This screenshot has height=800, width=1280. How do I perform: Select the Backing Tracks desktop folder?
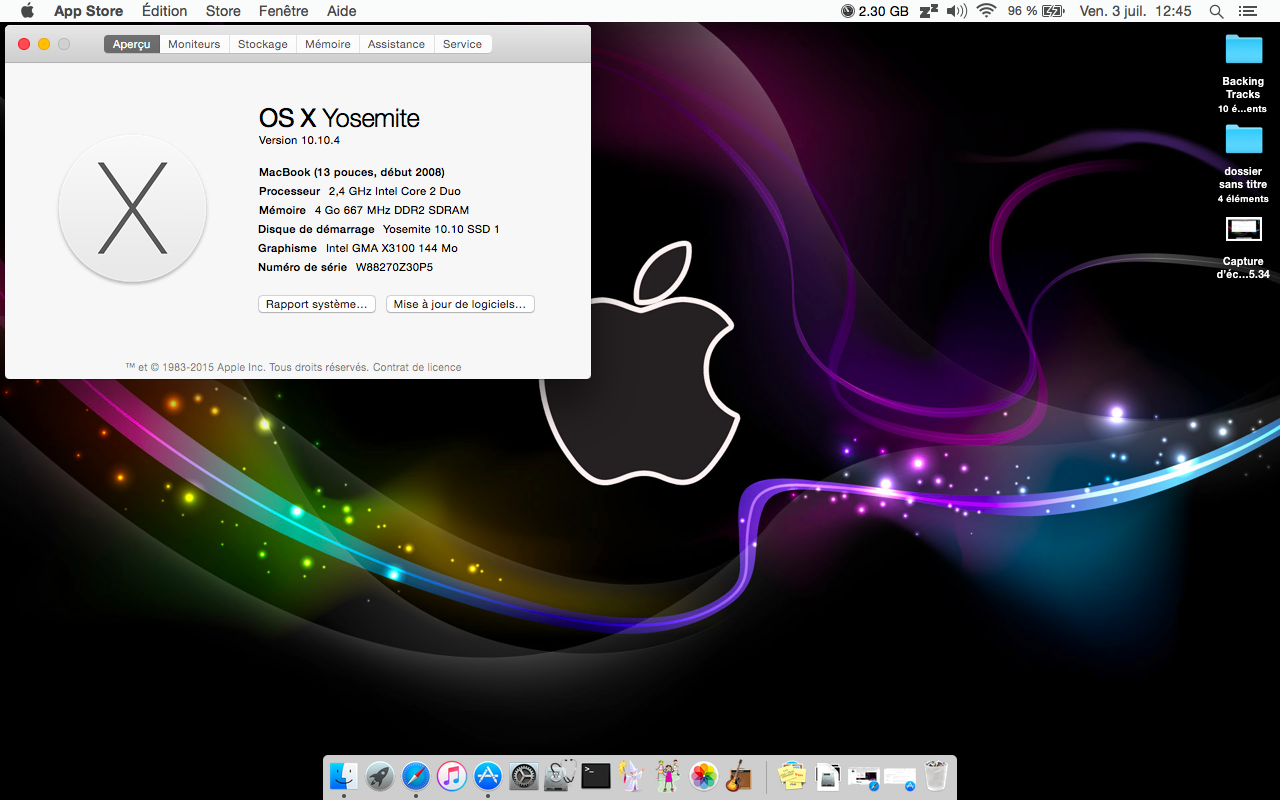[1243, 73]
